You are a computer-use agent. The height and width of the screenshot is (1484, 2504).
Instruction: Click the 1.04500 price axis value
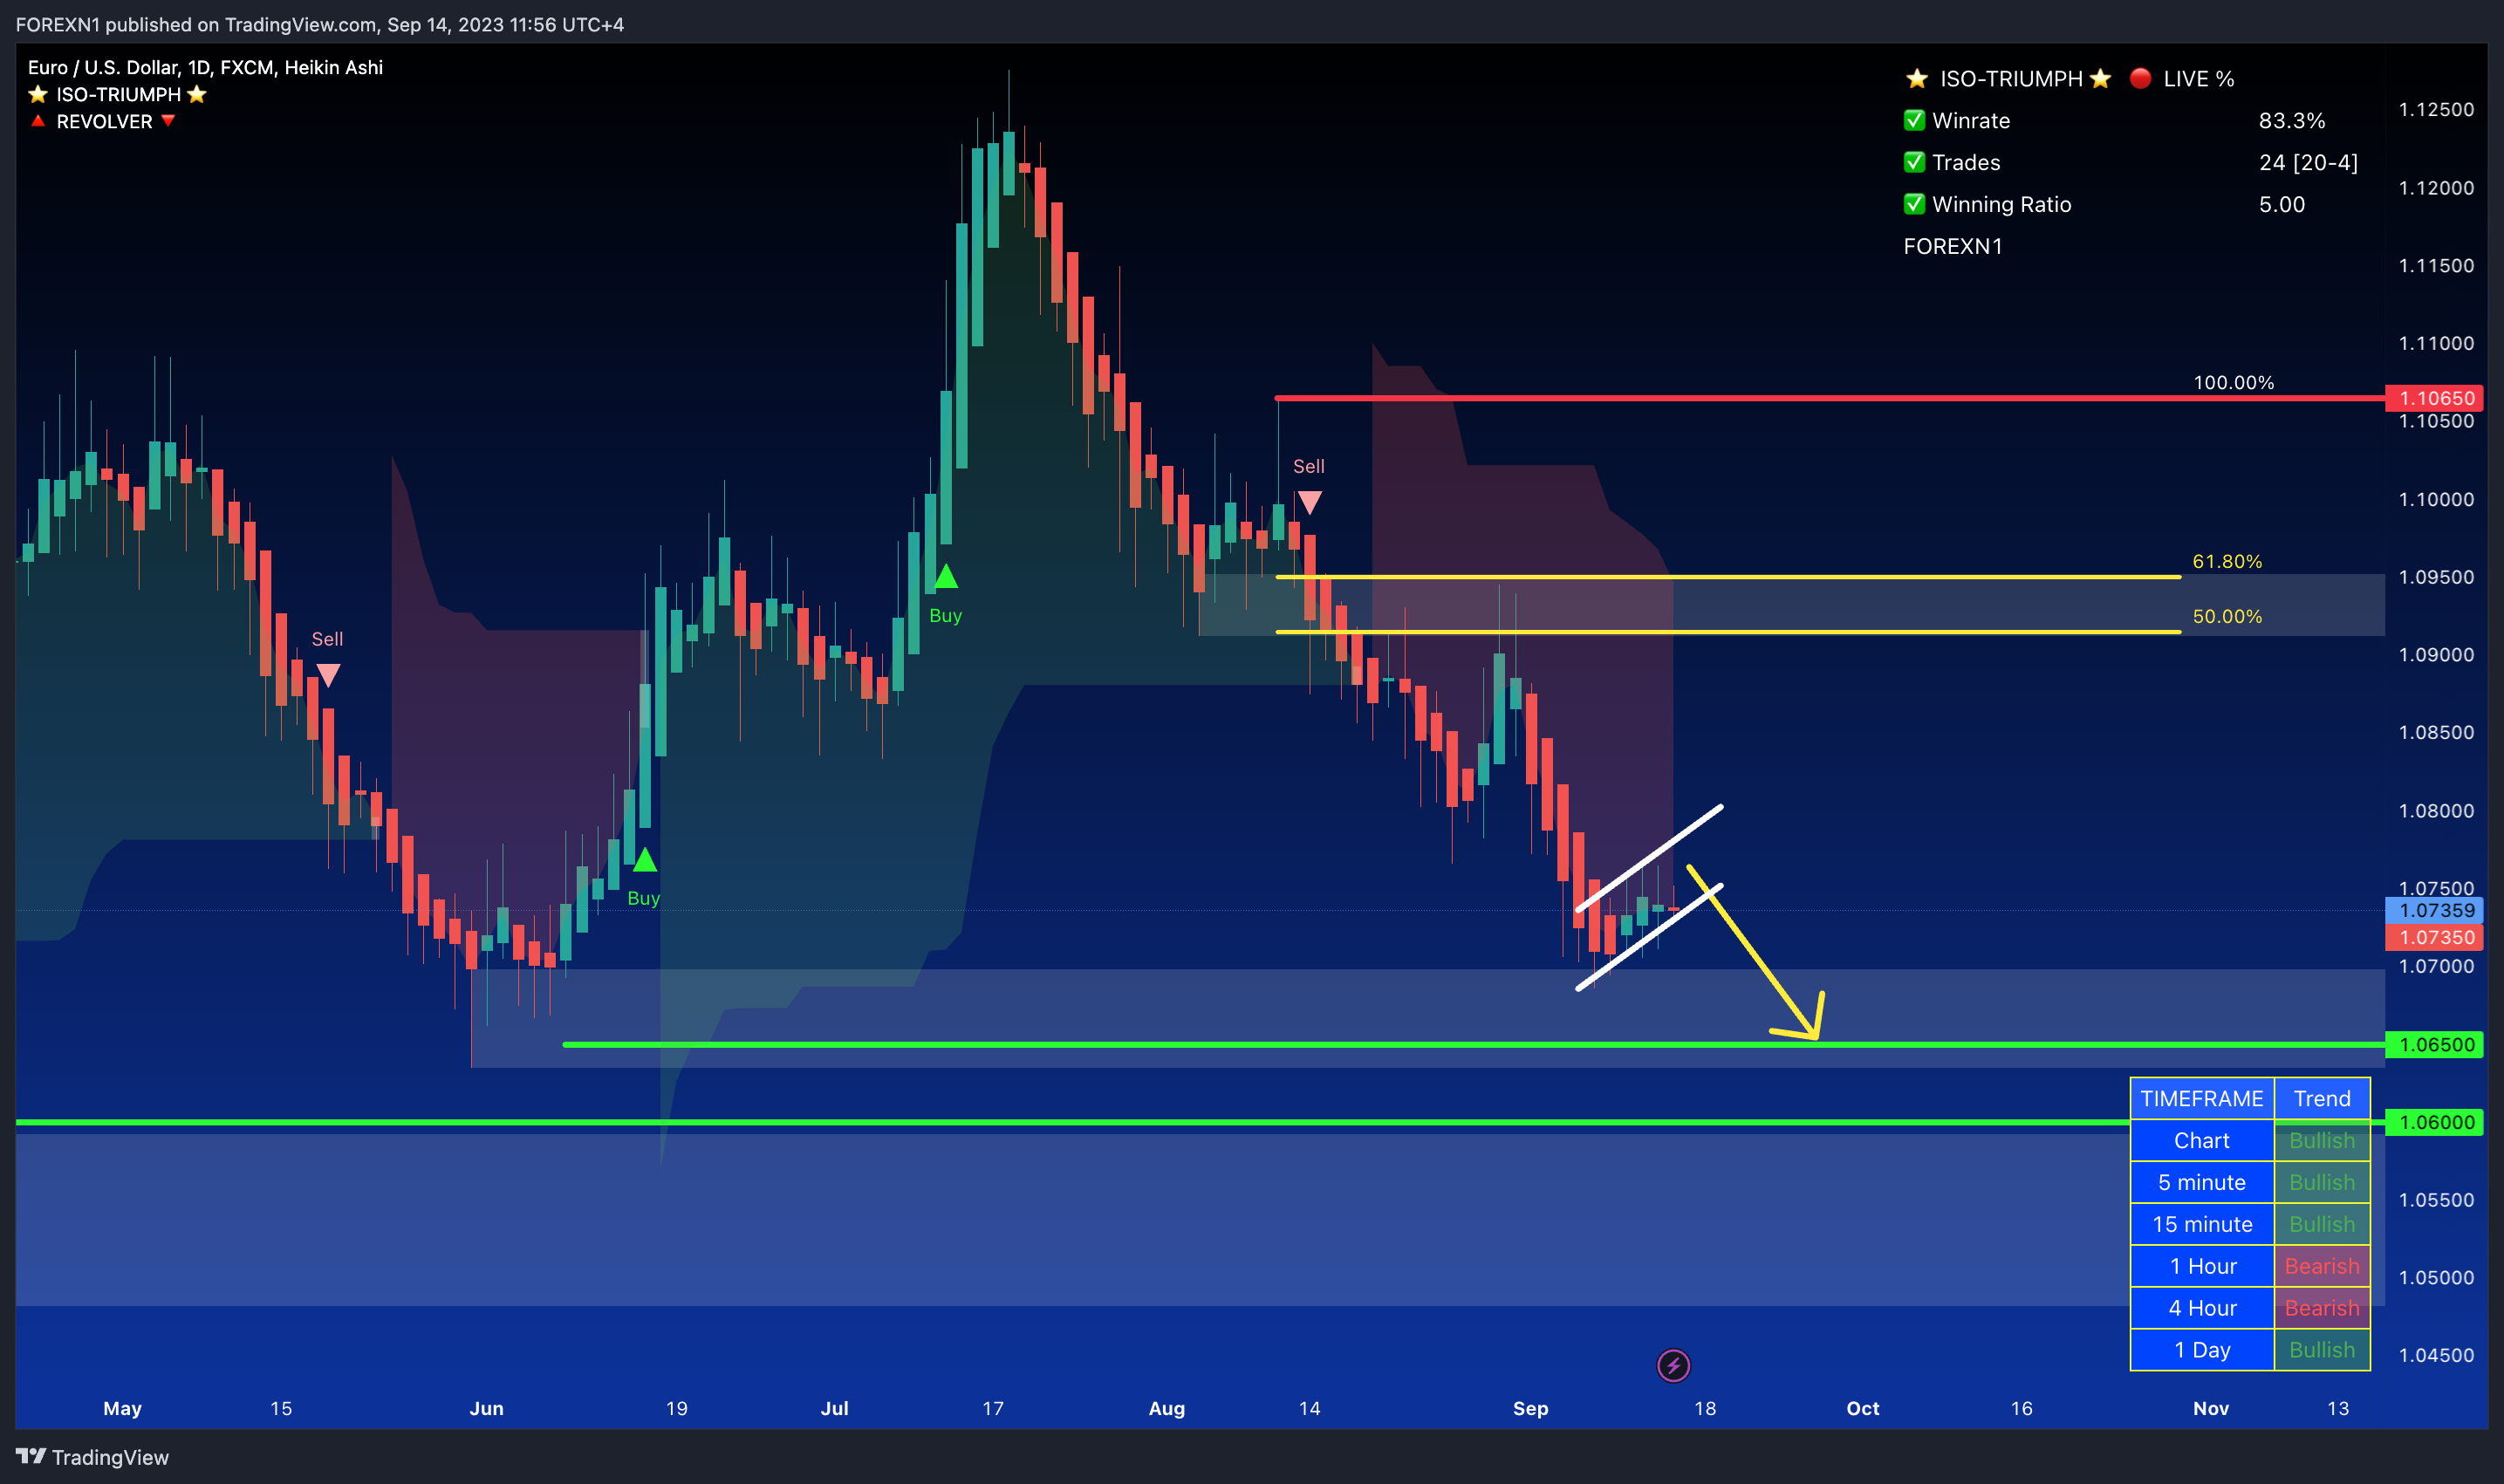[x=2436, y=1355]
